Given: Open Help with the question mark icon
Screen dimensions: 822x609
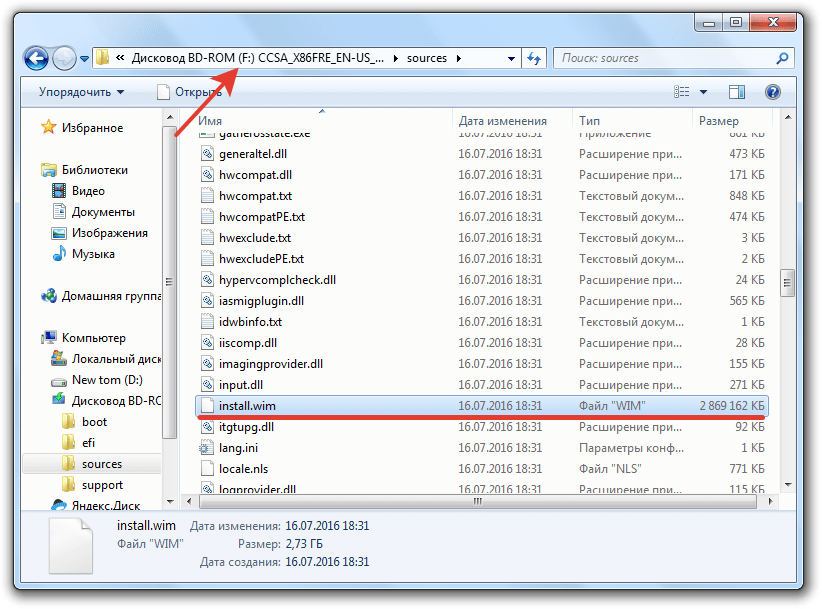Looking at the screenshot, I should (x=773, y=92).
